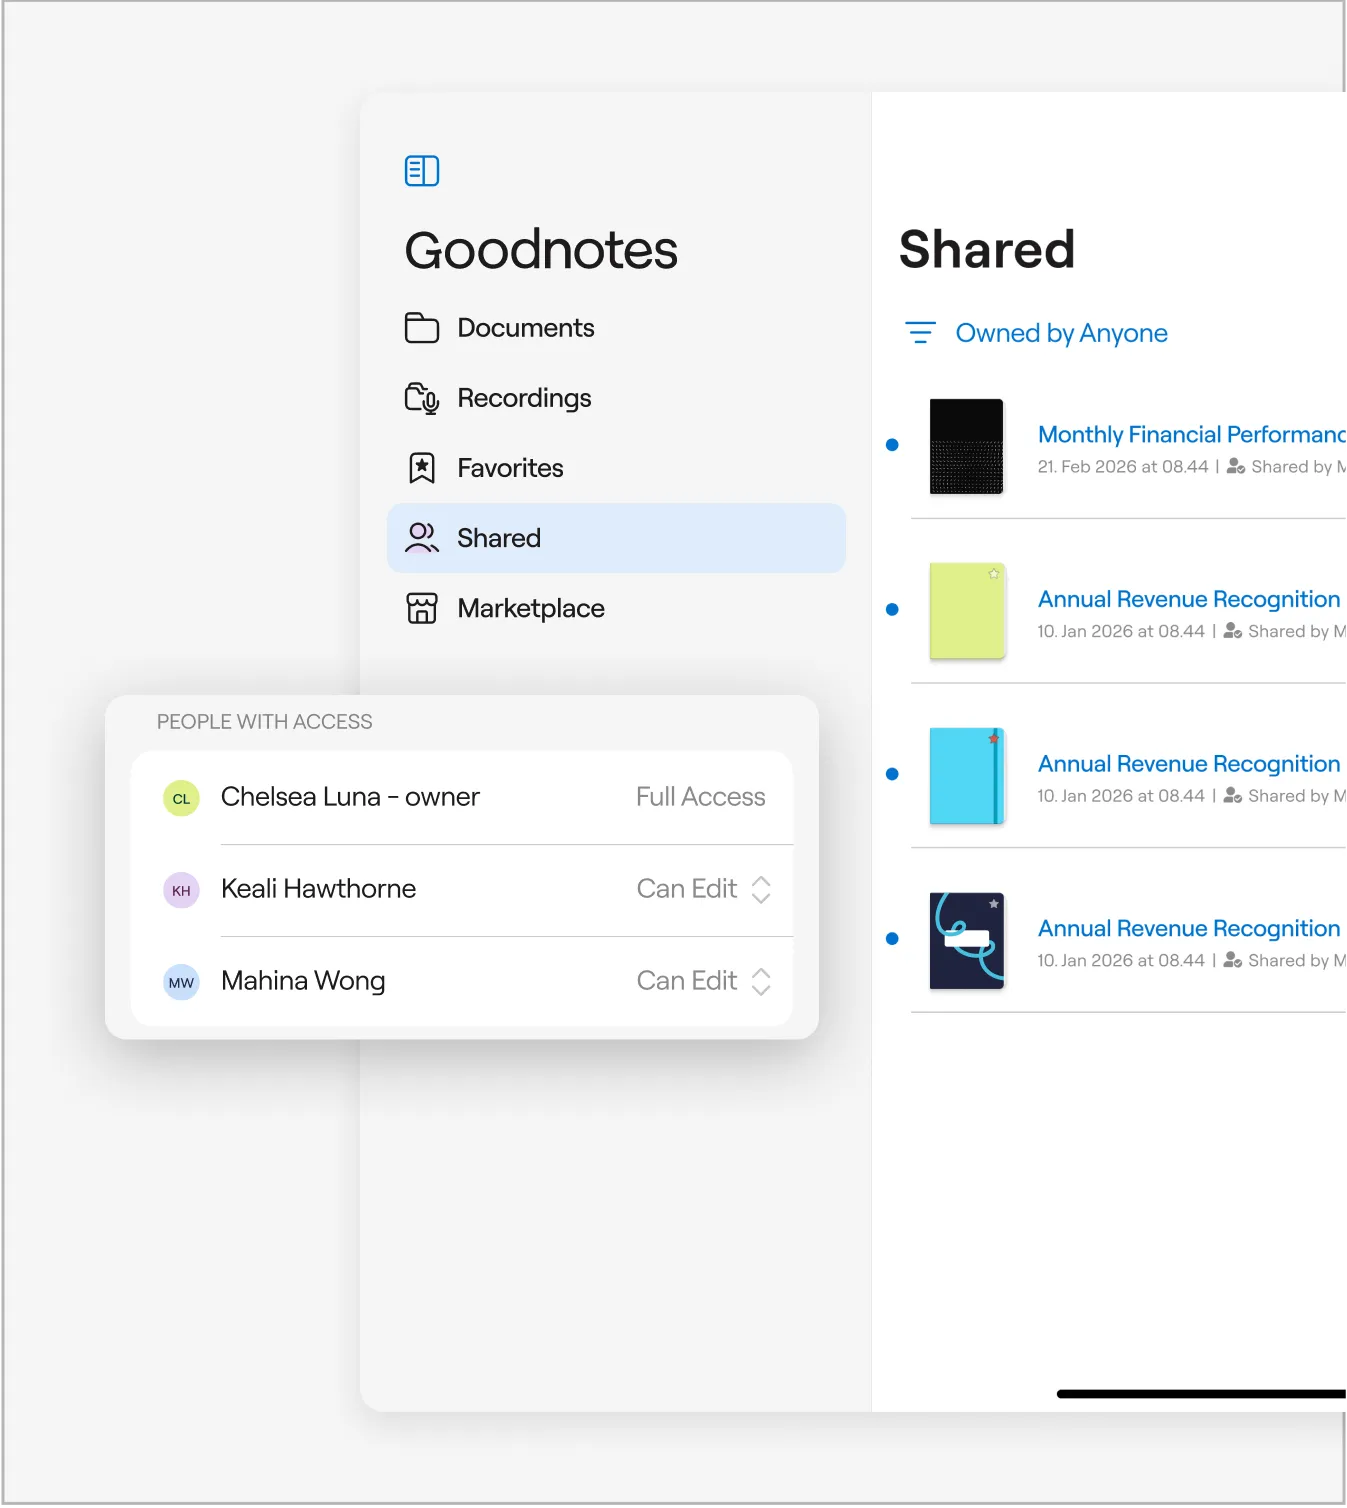Click unread dot beside navy notebook
Screen dimensions: 1347x1508
(x=892, y=938)
